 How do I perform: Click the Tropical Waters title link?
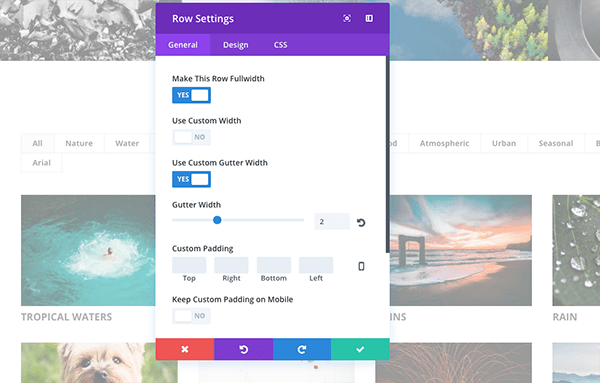(x=67, y=317)
